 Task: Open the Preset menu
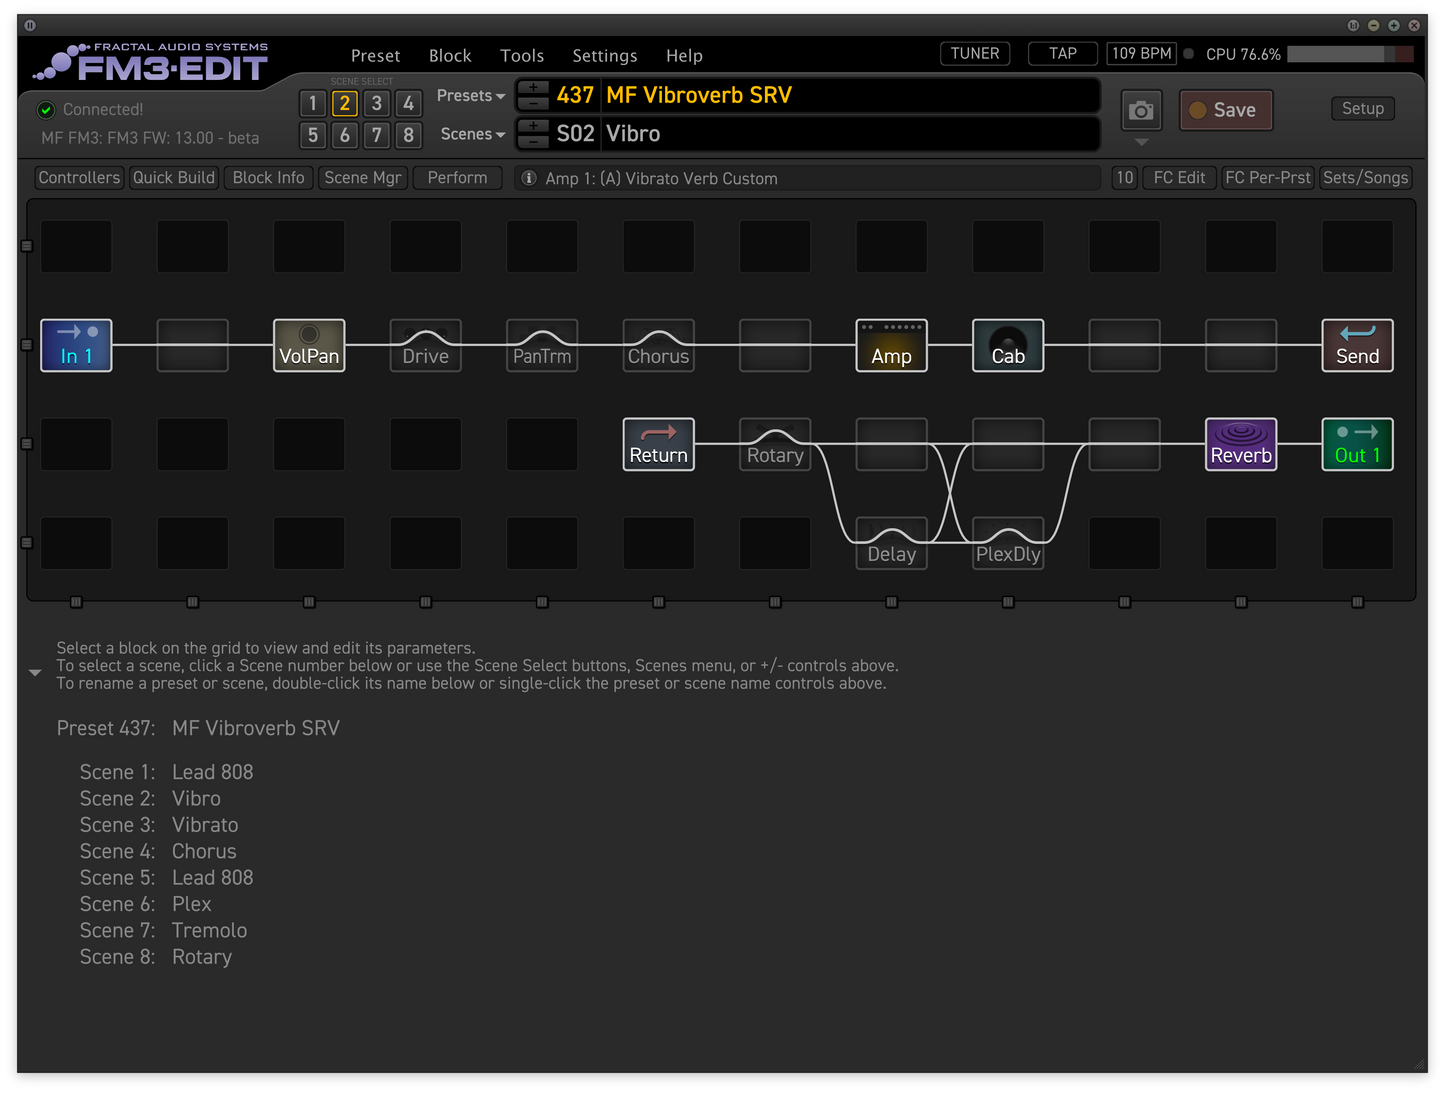pos(375,56)
